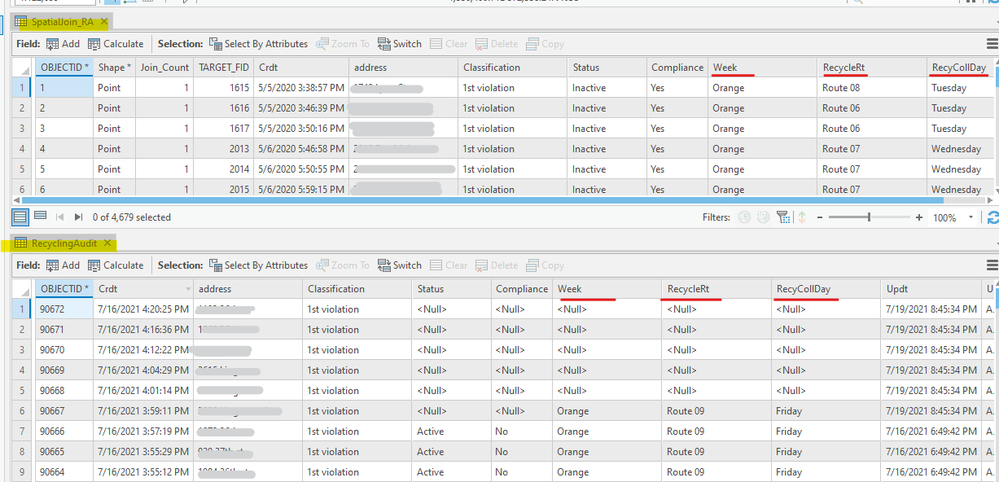Toggle filter by extent icon

point(783,217)
